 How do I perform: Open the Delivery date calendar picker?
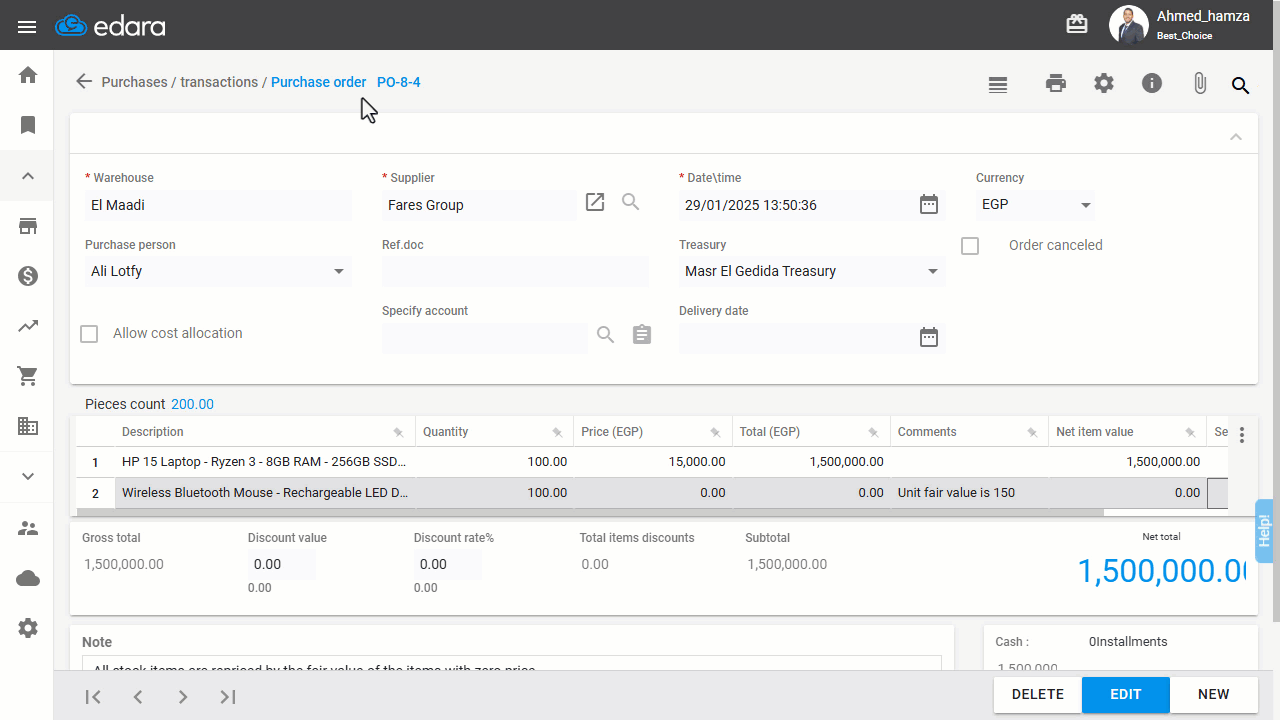pyautogui.click(x=929, y=337)
